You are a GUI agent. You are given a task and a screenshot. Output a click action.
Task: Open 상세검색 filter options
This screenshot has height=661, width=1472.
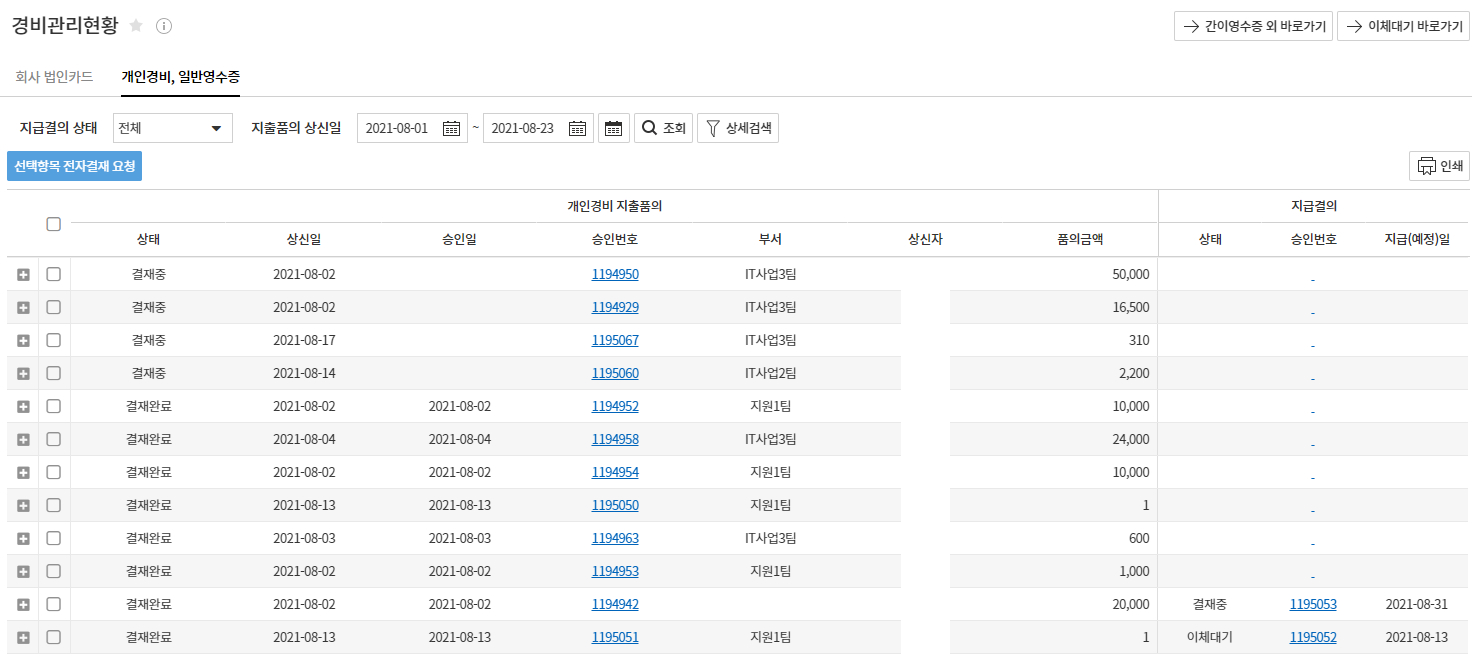pos(738,128)
